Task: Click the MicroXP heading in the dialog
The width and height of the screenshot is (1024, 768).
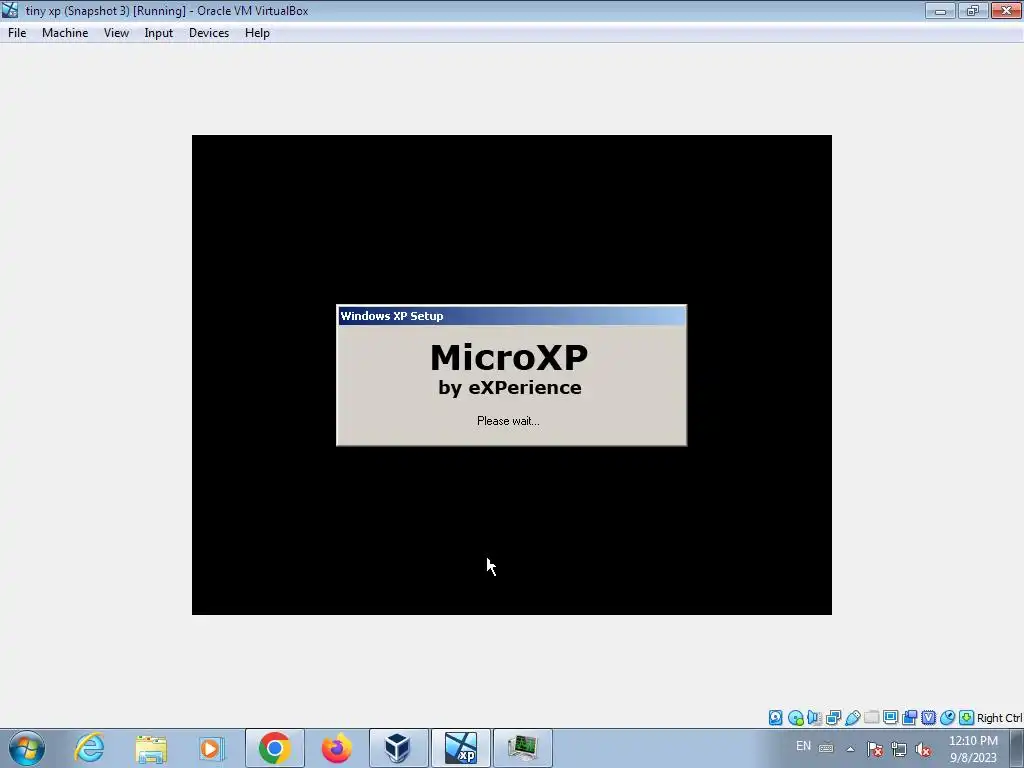Action: [509, 357]
